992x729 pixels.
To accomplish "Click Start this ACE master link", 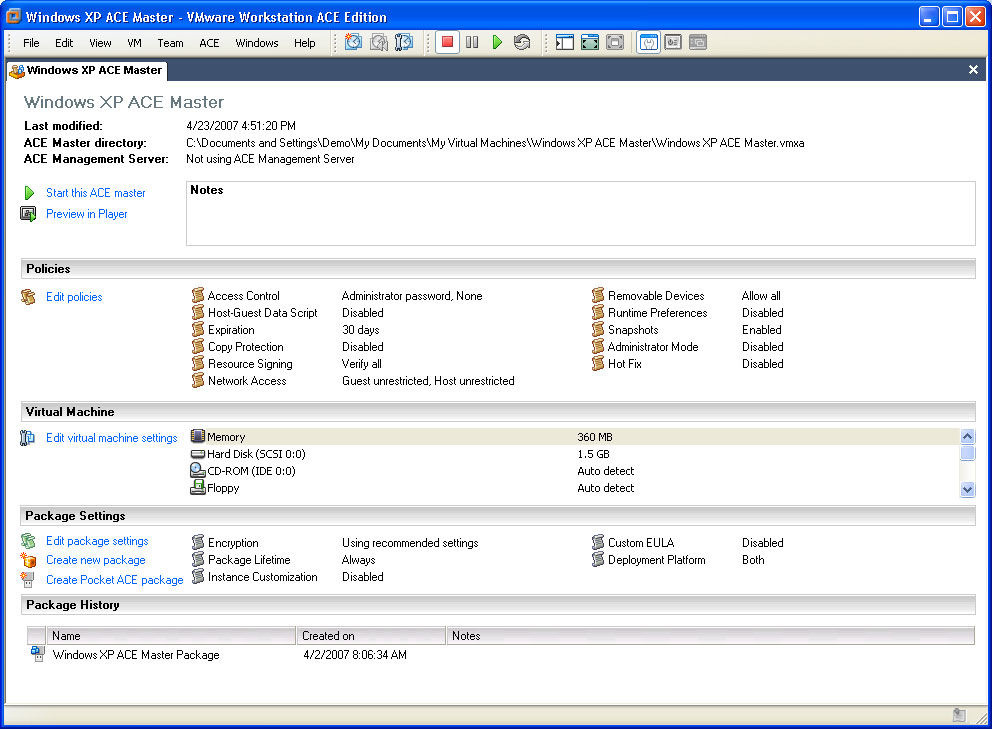I will click(95, 193).
